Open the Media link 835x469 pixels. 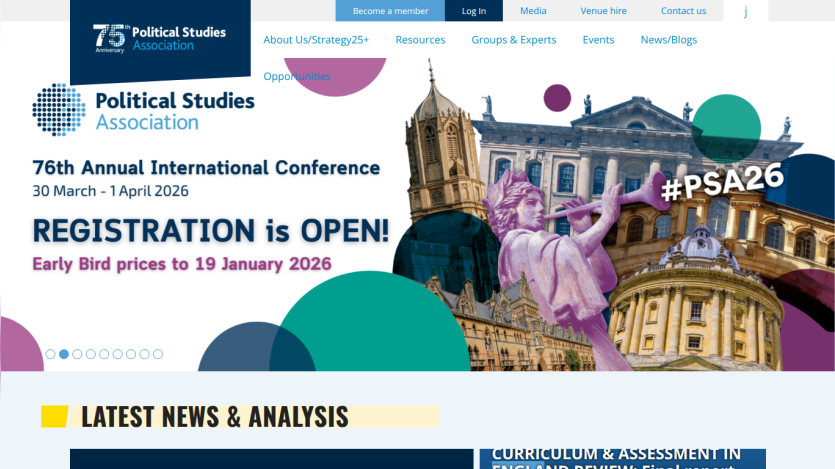[533, 11]
